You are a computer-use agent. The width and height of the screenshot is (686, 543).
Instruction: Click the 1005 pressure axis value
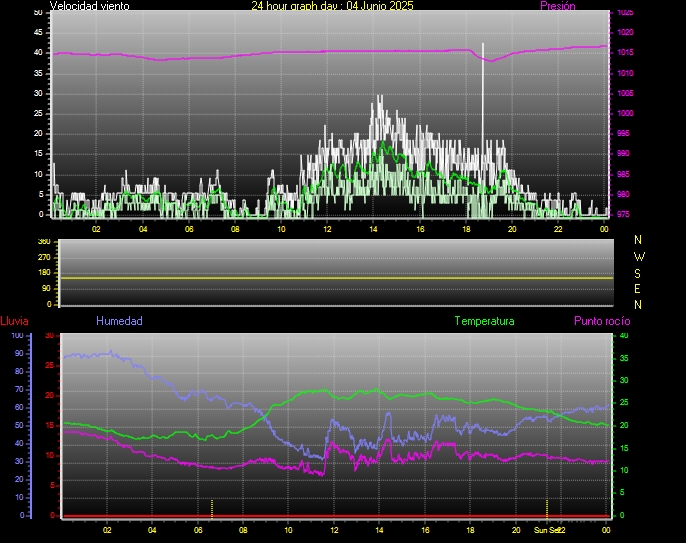(625, 93)
